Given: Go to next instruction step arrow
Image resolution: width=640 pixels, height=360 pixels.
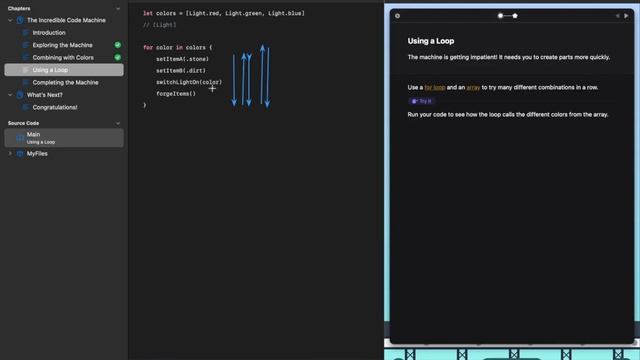Looking at the screenshot, I should [x=626, y=16].
